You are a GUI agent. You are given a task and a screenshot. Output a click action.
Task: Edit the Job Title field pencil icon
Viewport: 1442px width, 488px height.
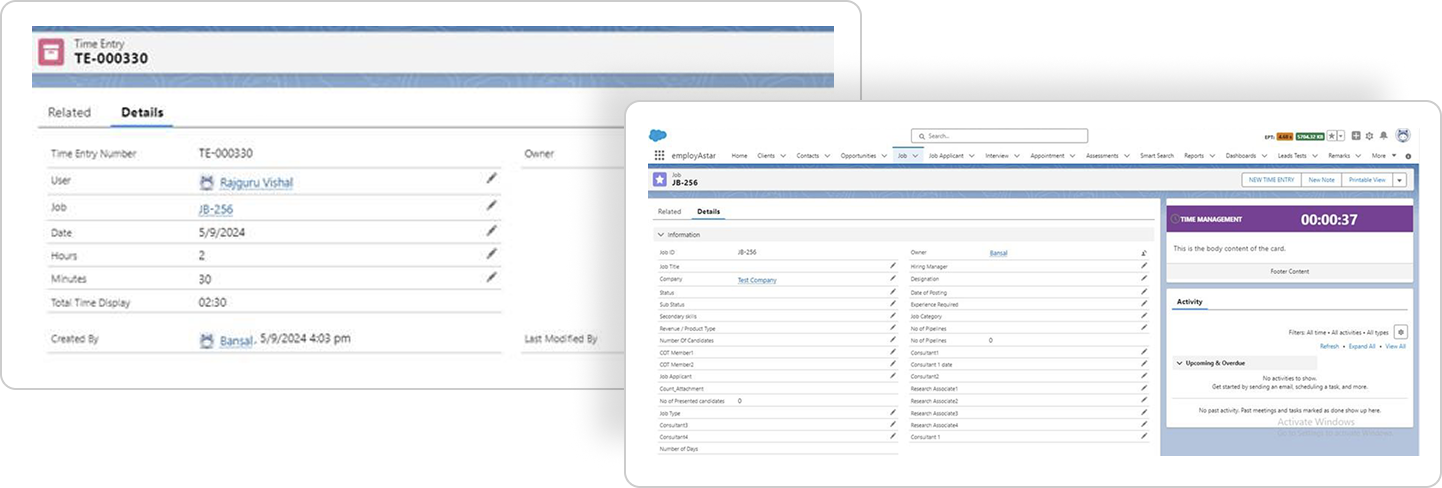(893, 266)
